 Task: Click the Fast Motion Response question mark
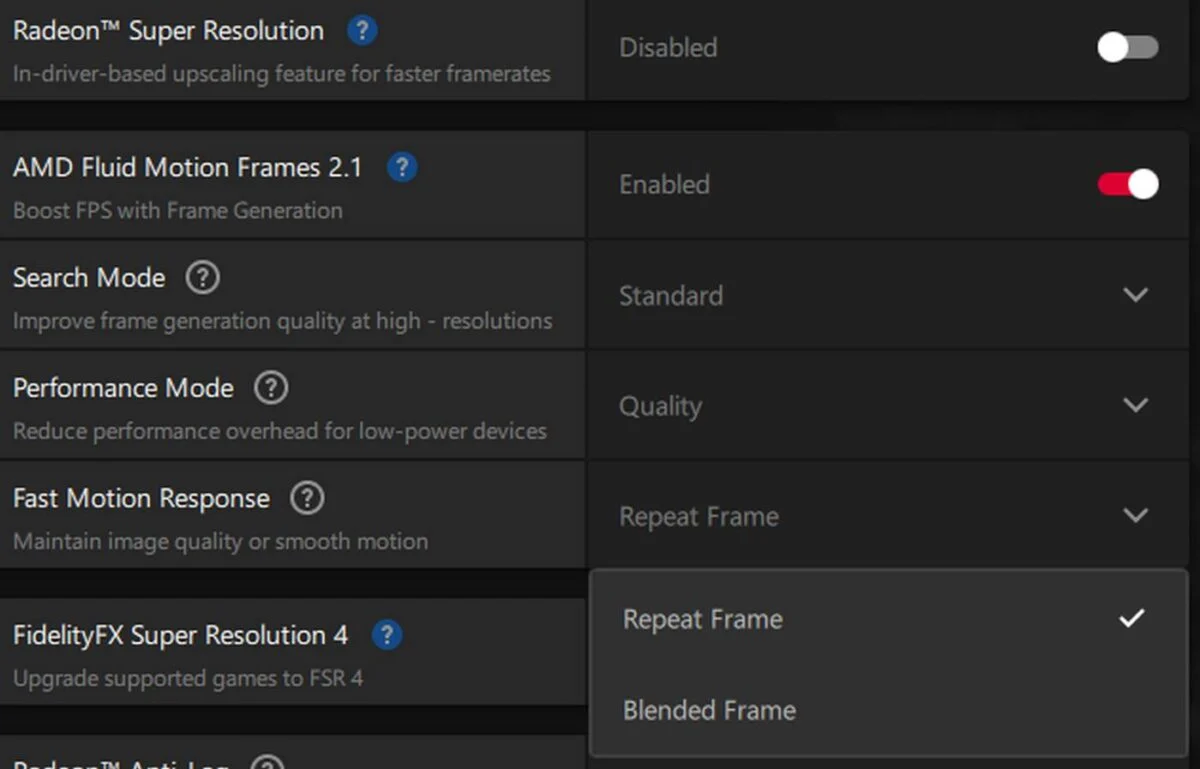(x=307, y=498)
